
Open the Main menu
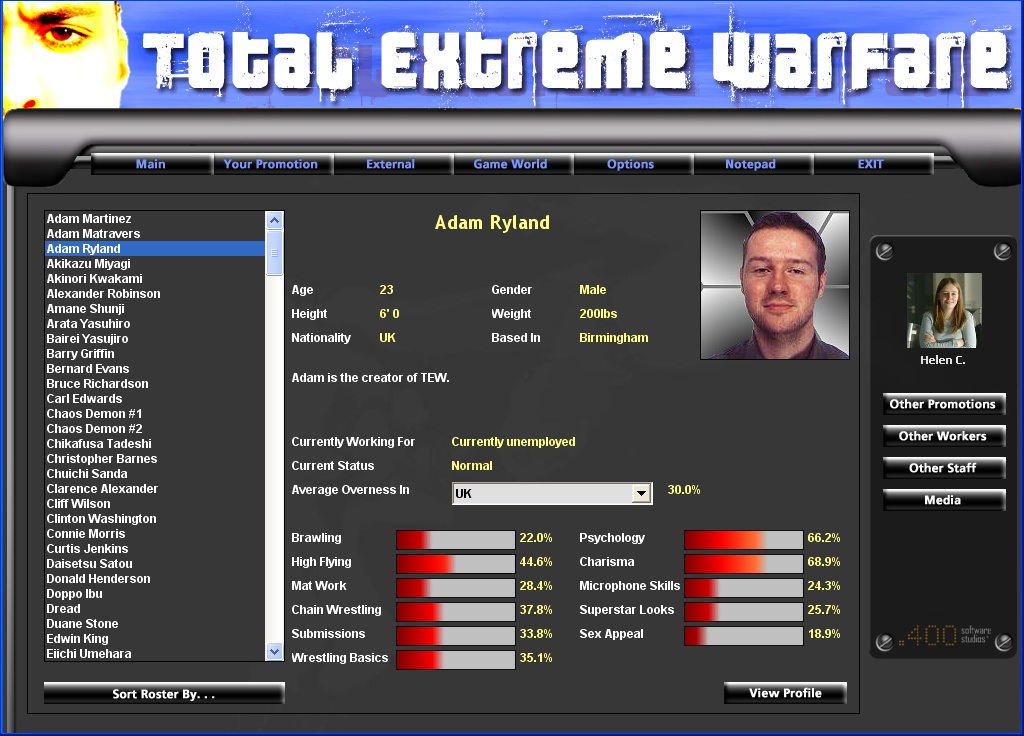[x=151, y=164]
